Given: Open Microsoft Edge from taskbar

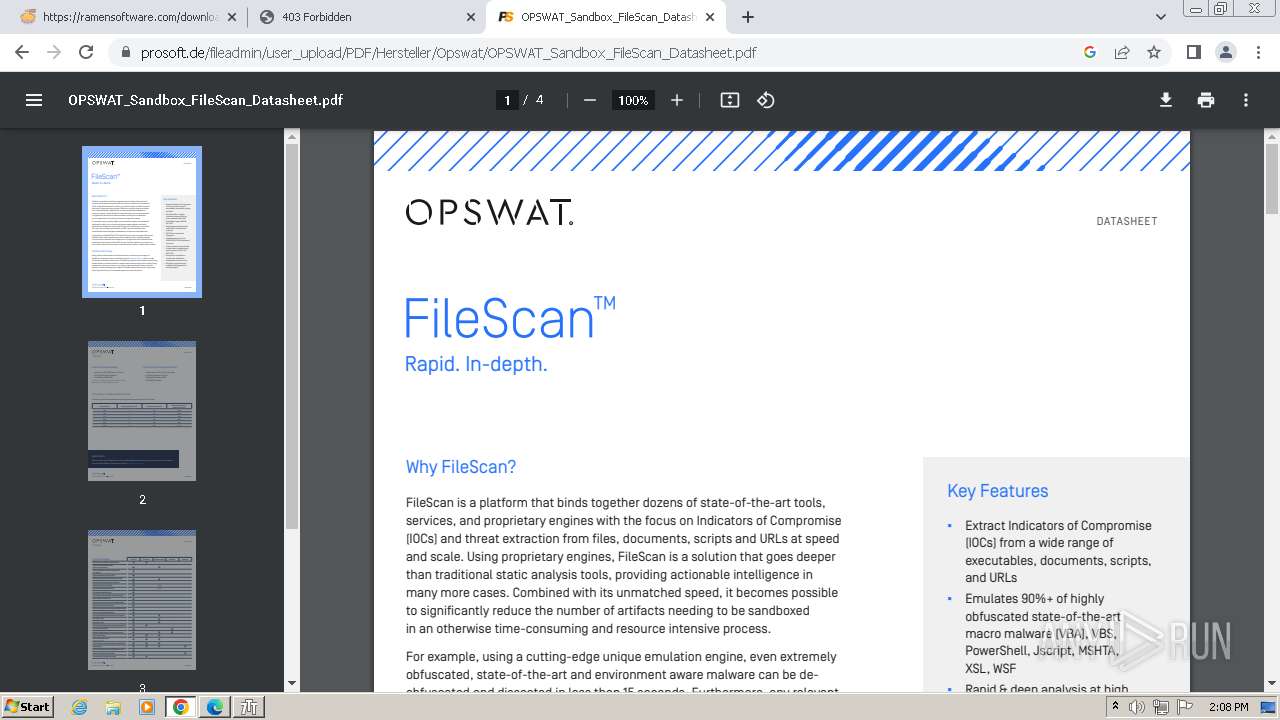Looking at the screenshot, I should 215,706.
